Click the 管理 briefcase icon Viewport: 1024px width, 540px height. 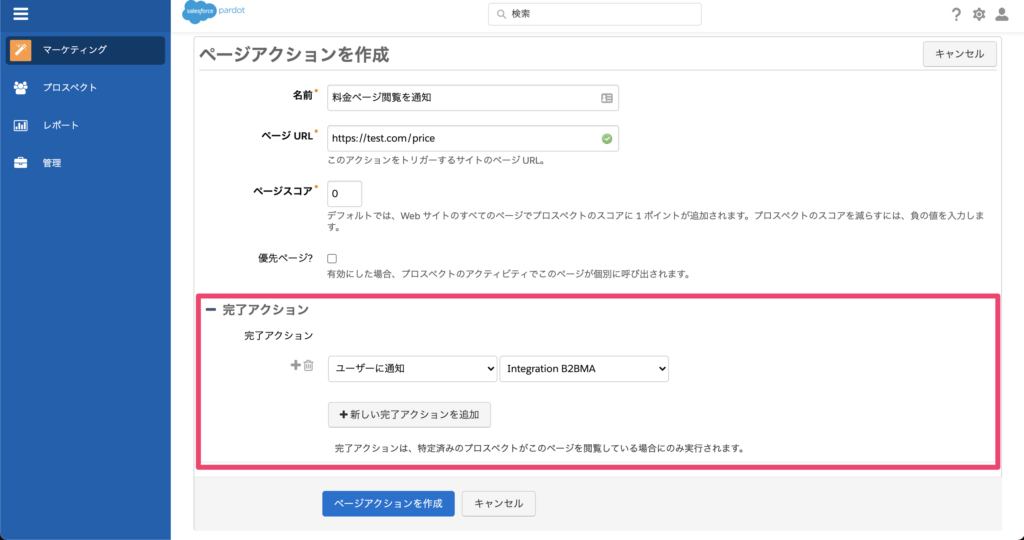(20, 163)
